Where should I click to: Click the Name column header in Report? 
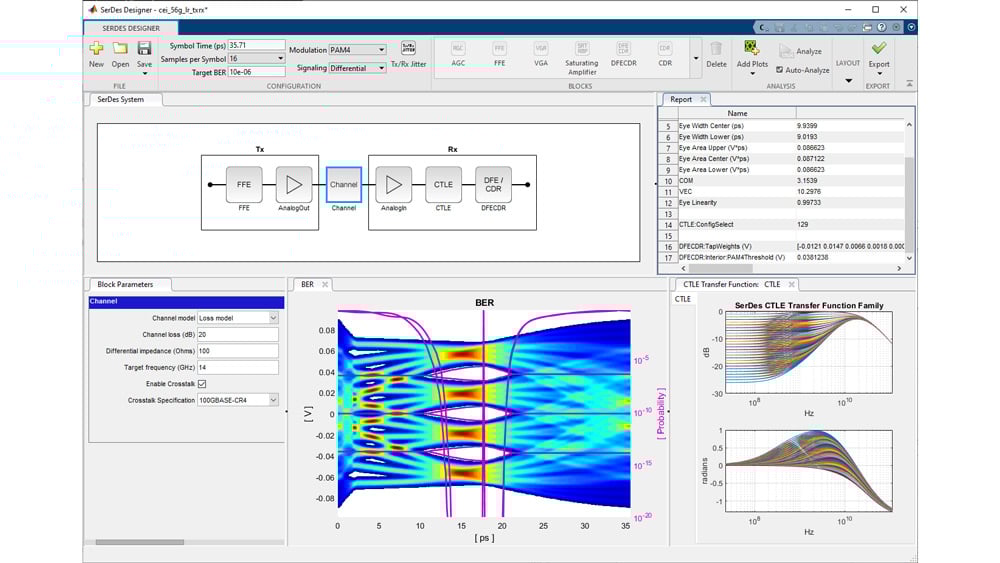737,113
